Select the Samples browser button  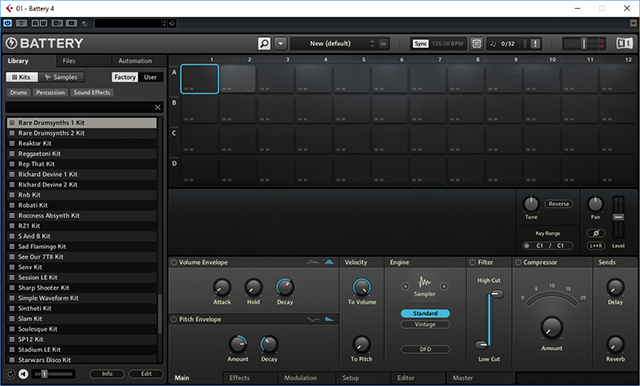tap(61, 77)
